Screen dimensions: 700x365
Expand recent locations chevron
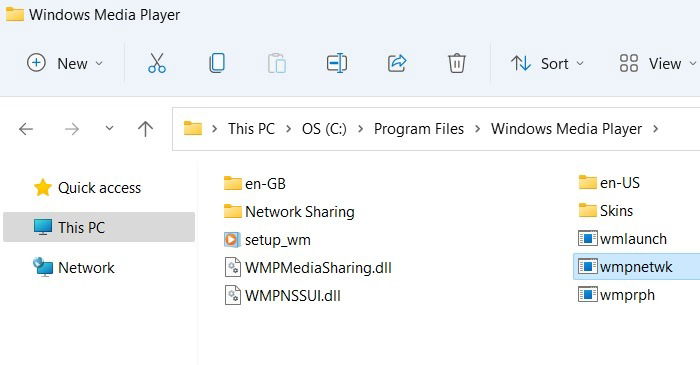[109, 129]
